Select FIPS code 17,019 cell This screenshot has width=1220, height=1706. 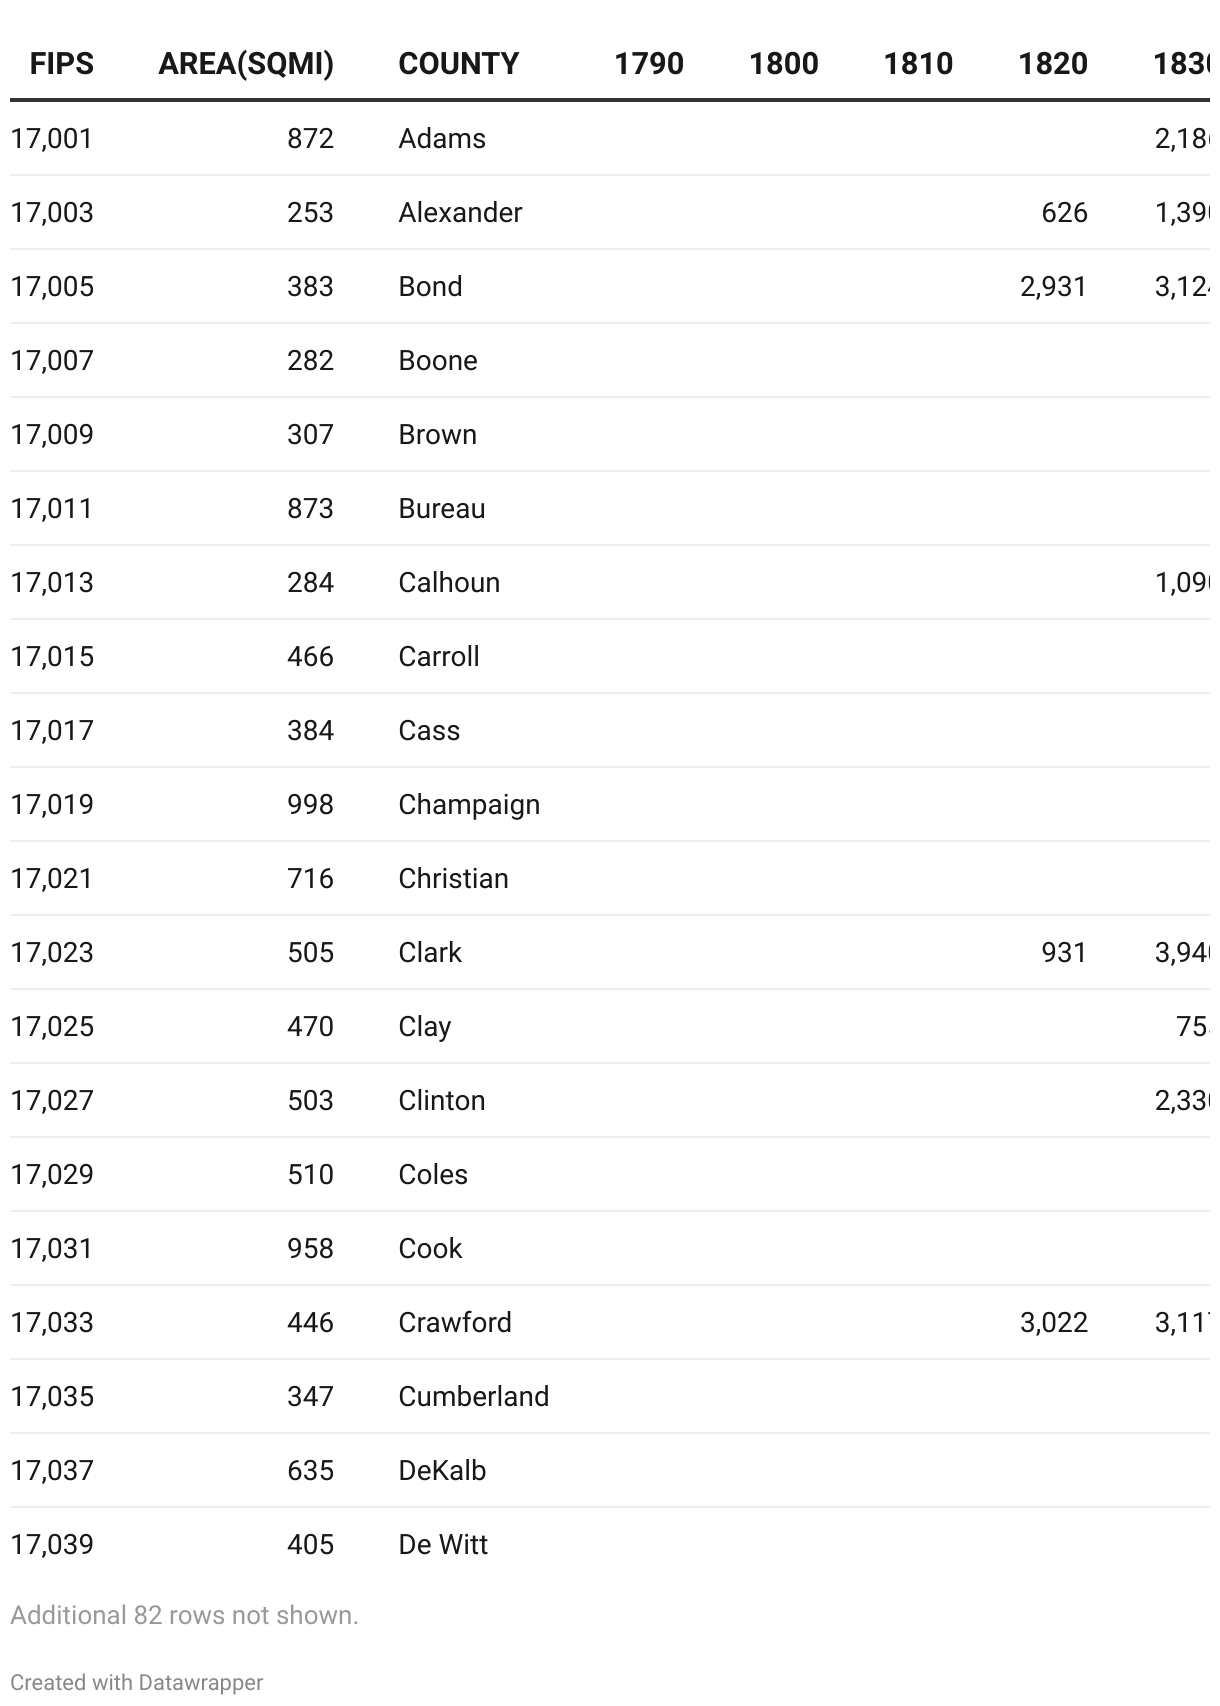tap(52, 804)
